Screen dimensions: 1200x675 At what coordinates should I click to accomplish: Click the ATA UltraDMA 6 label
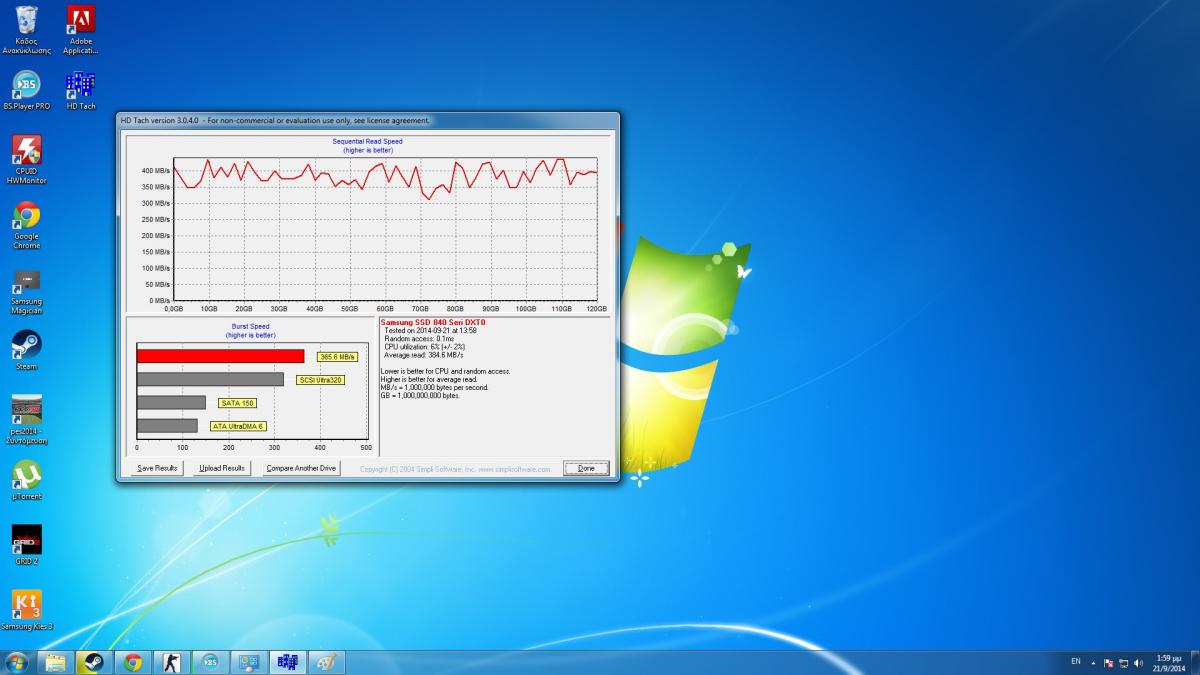pos(238,426)
